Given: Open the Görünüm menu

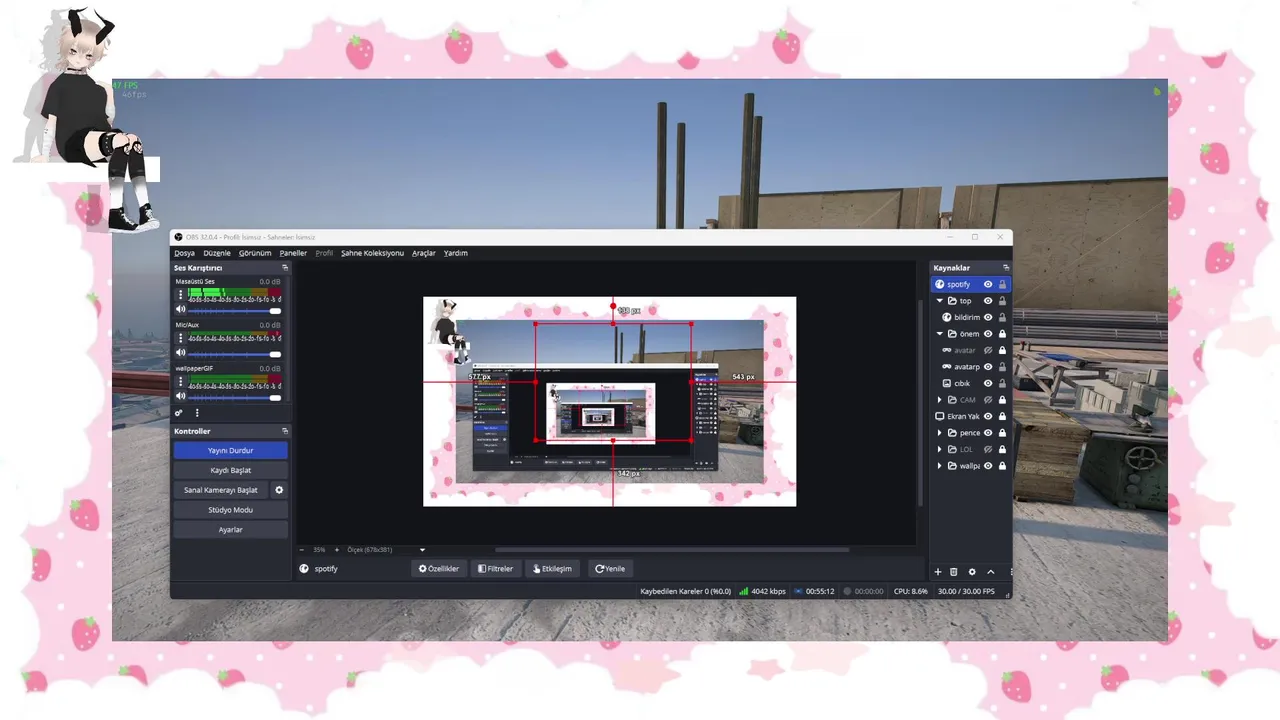Looking at the screenshot, I should click(x=255, y=253).
